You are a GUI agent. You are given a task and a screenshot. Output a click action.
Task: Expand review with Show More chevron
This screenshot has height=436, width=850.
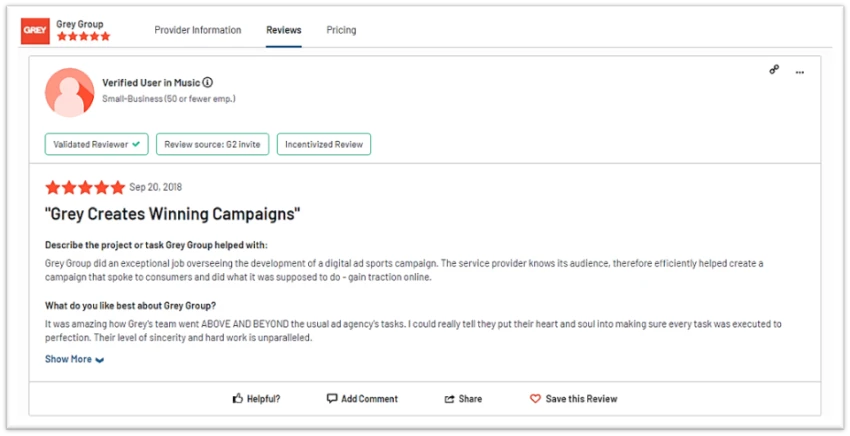tap(100, 360)
